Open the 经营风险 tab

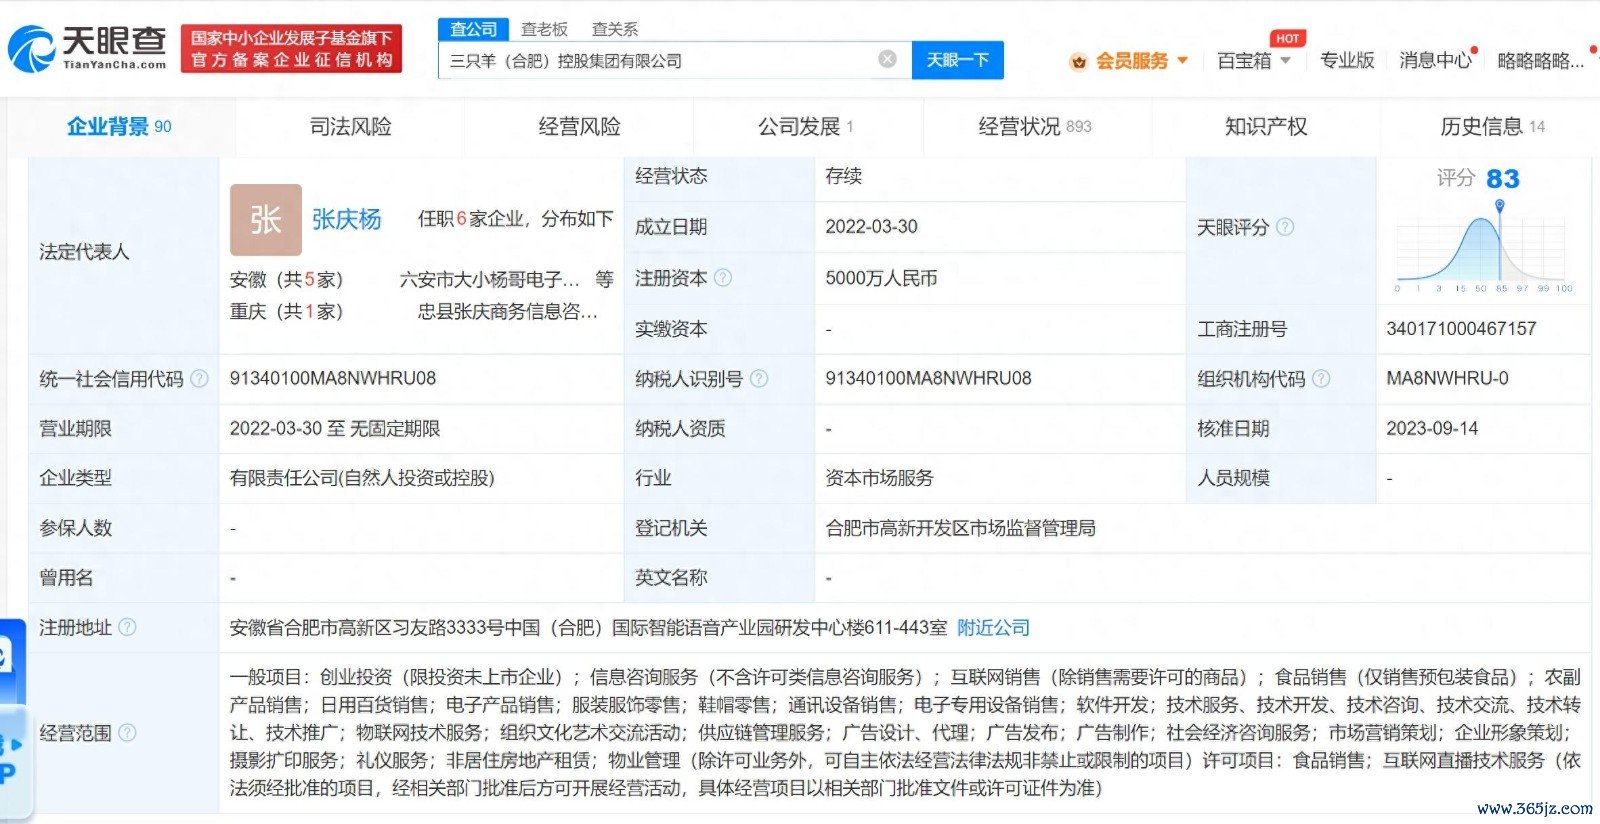(579, 127)
